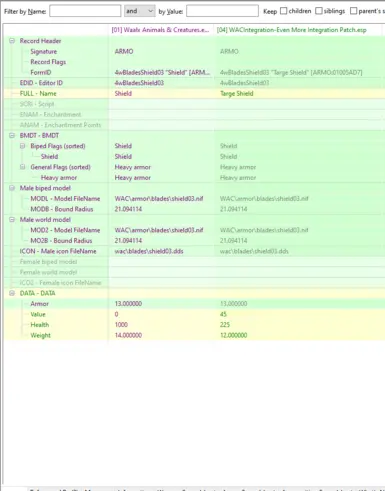The image size is (385, 491).
Task: Select the Signature row label
Action: (x=44, y=51)
